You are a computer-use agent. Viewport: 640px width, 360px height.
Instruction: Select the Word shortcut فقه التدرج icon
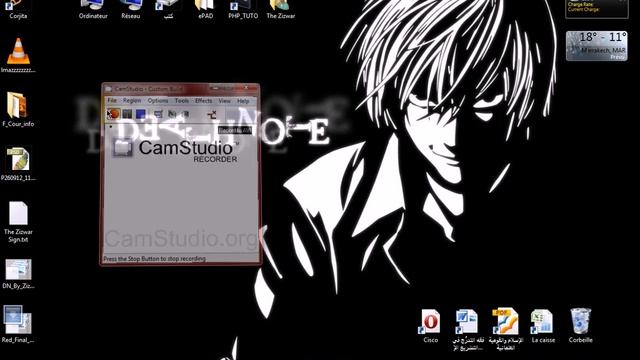click(468, 329)
